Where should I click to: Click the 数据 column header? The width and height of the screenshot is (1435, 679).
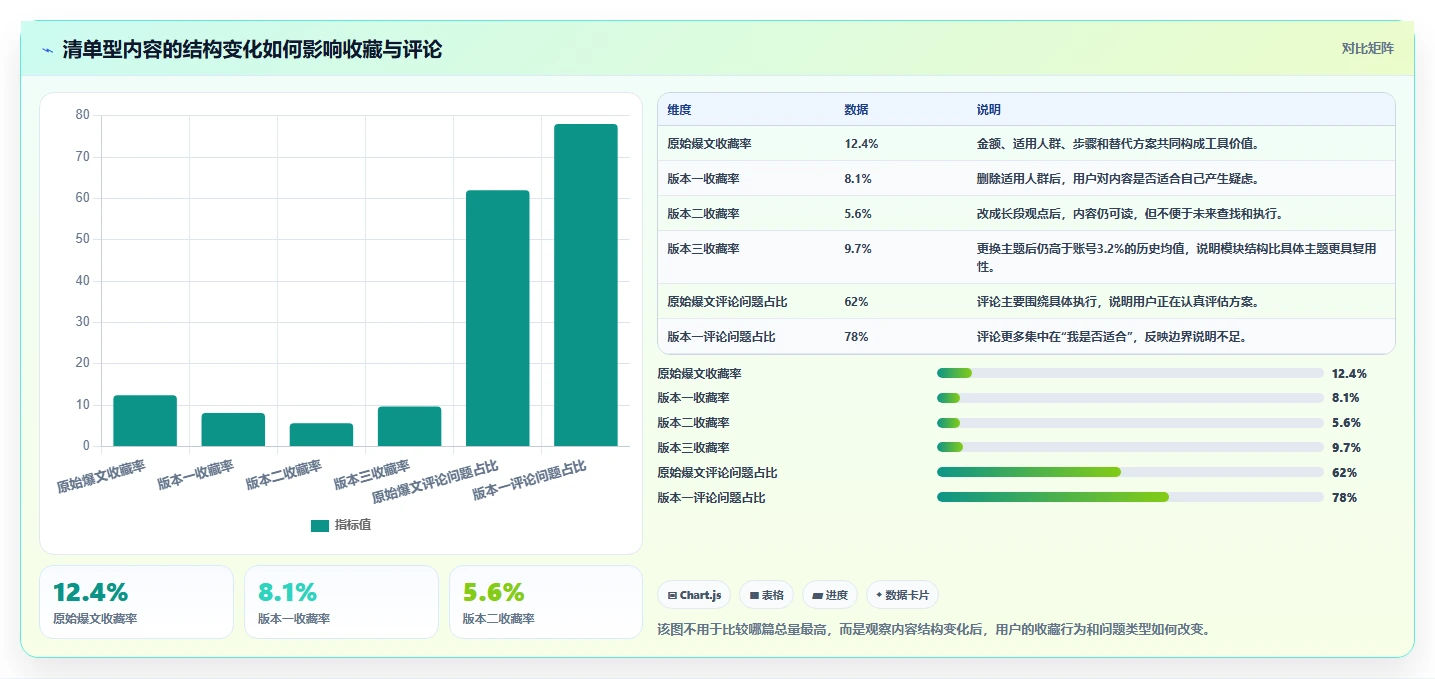pyautogui.click(x=856, y=110)
